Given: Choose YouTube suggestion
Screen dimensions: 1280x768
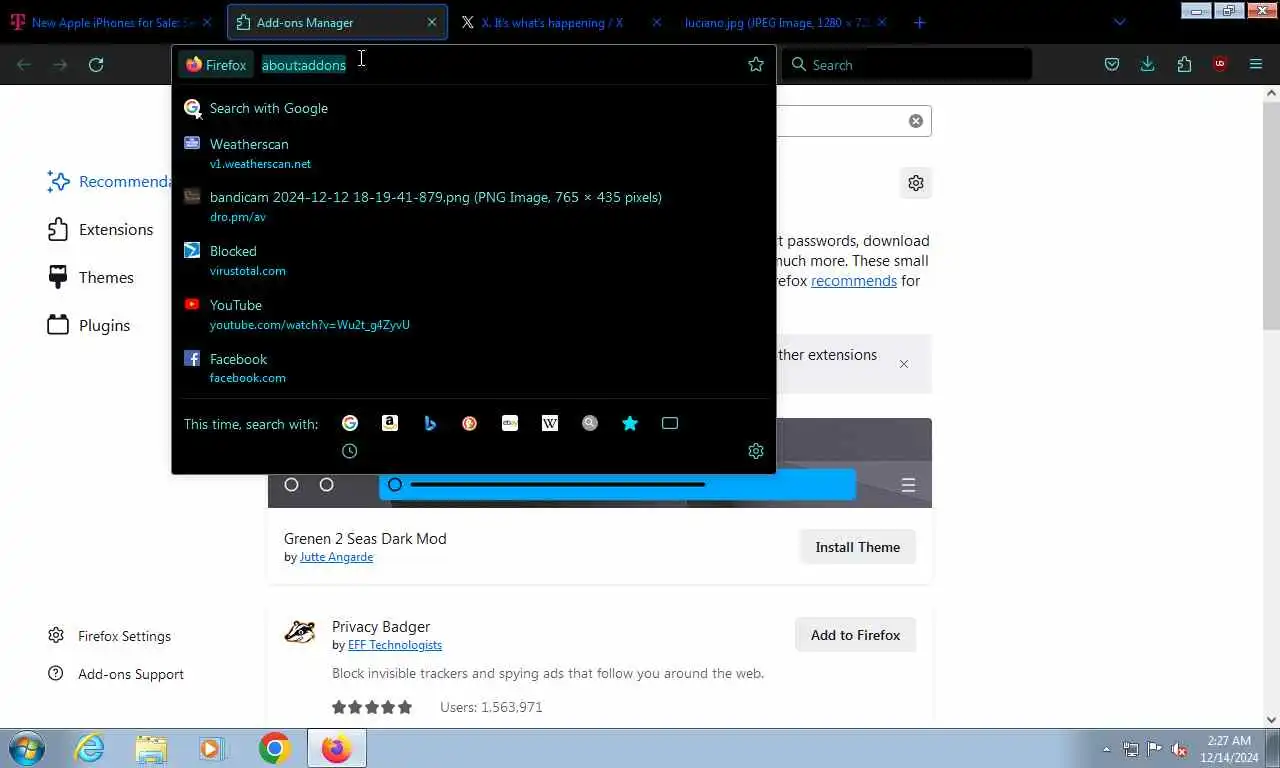Looking at the screenshot, I should tap(474, 314).
